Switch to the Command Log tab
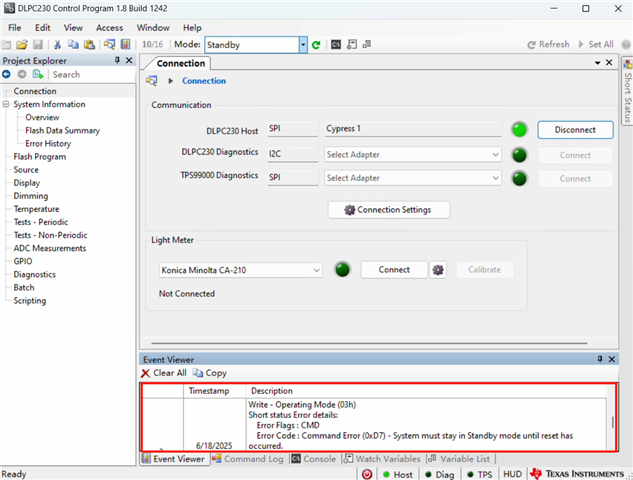Viewport: 633px width, 480px height. [x=247, y=459]
